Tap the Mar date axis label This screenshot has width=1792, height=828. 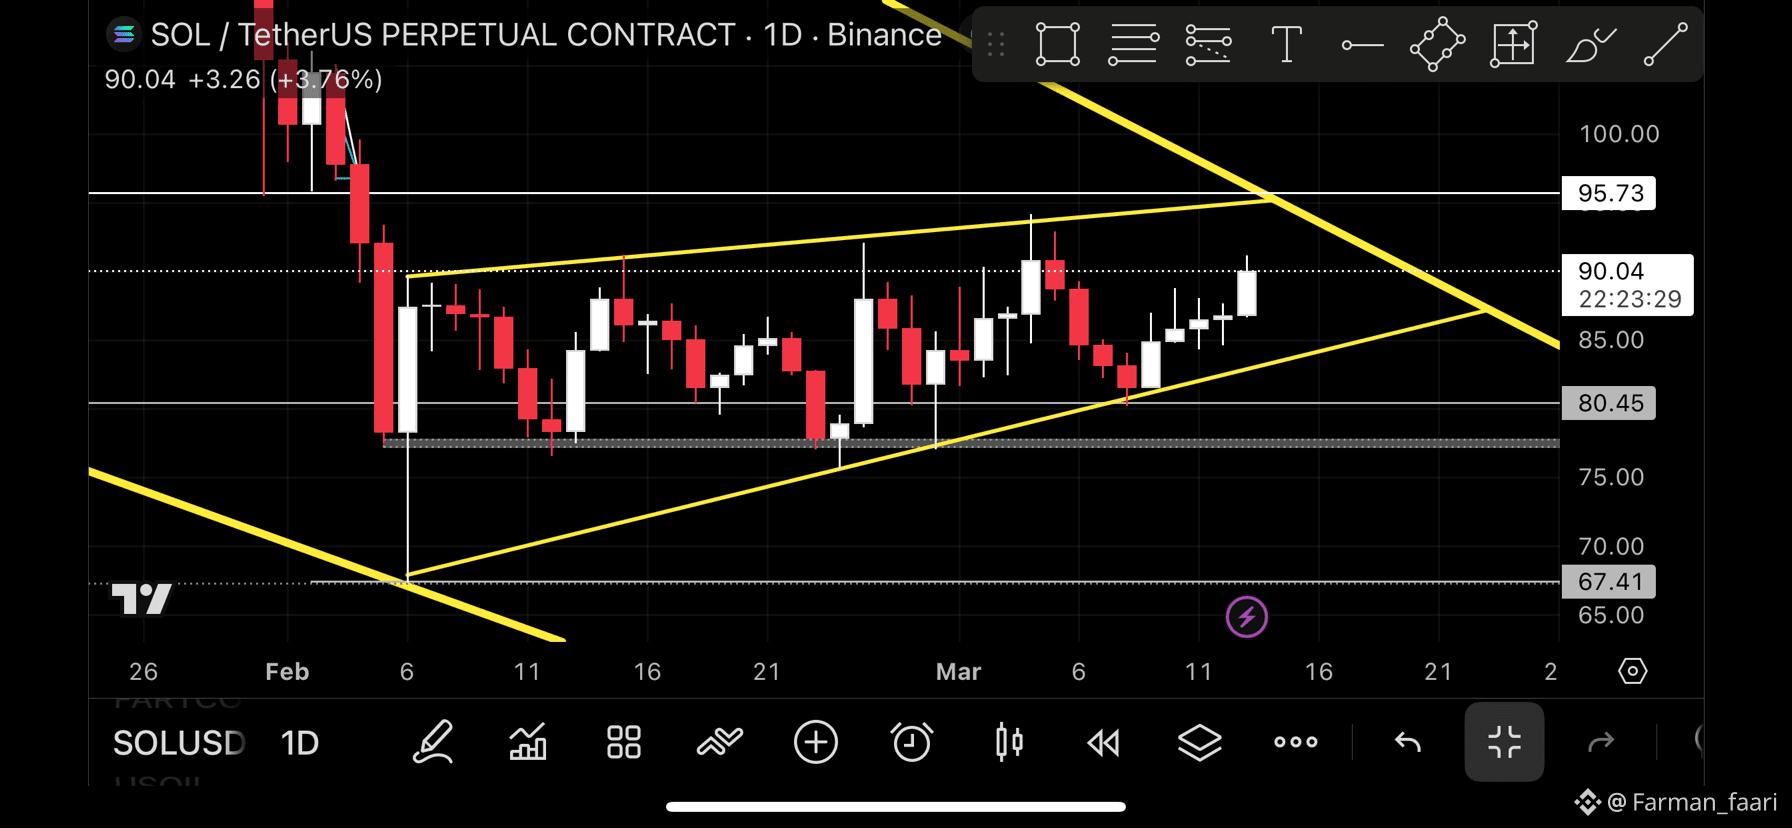958,672
